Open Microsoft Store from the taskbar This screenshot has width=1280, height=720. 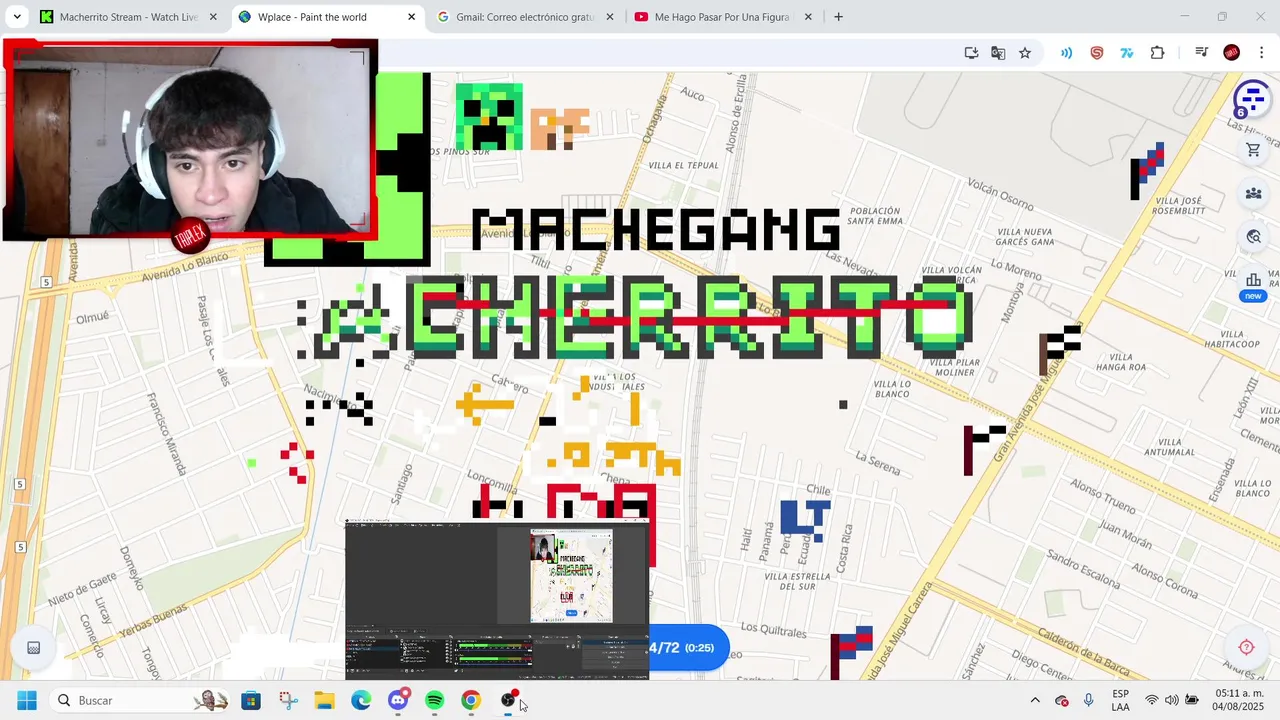[251, 700]
